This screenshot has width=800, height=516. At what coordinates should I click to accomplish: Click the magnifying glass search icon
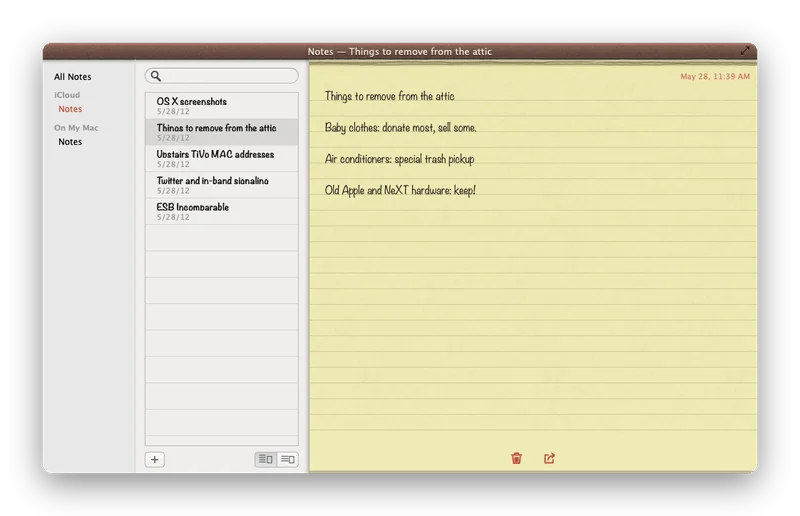pyautogui.click(x=156, y=76)
